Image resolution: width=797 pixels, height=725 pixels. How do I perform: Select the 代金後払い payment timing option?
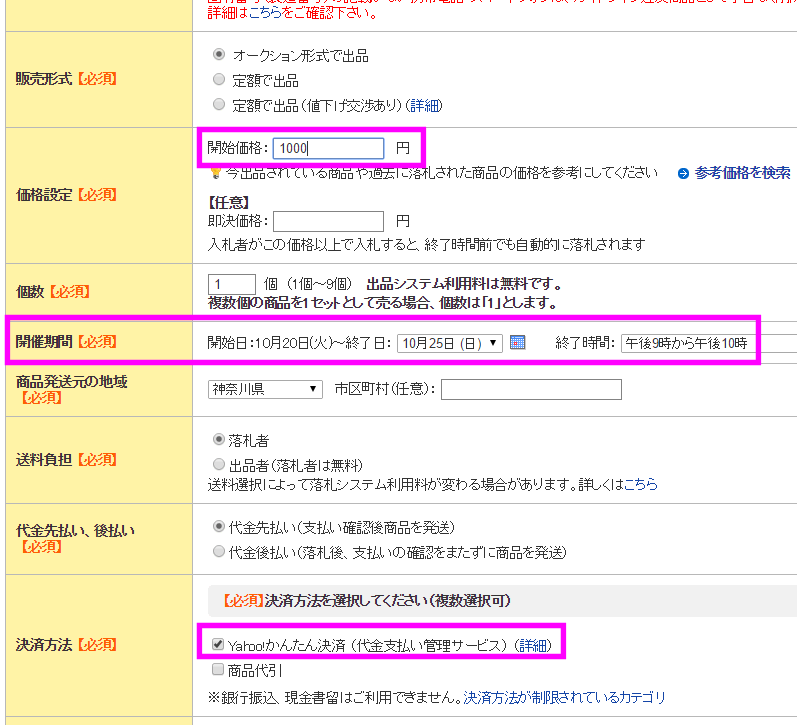pyautogui.click(x=219, y=552)
